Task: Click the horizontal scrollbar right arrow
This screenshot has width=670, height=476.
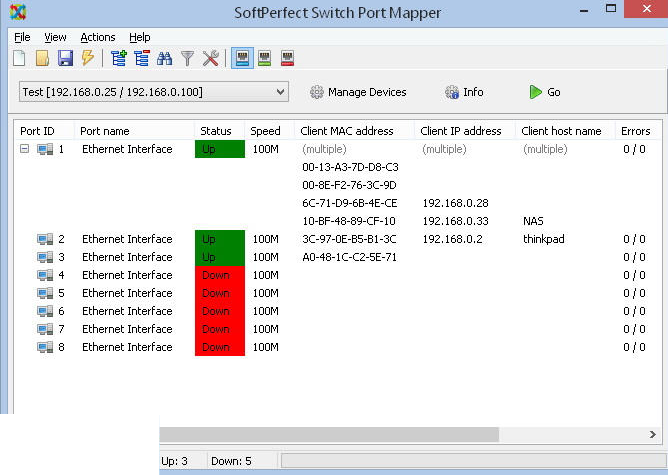Action: 652,435
